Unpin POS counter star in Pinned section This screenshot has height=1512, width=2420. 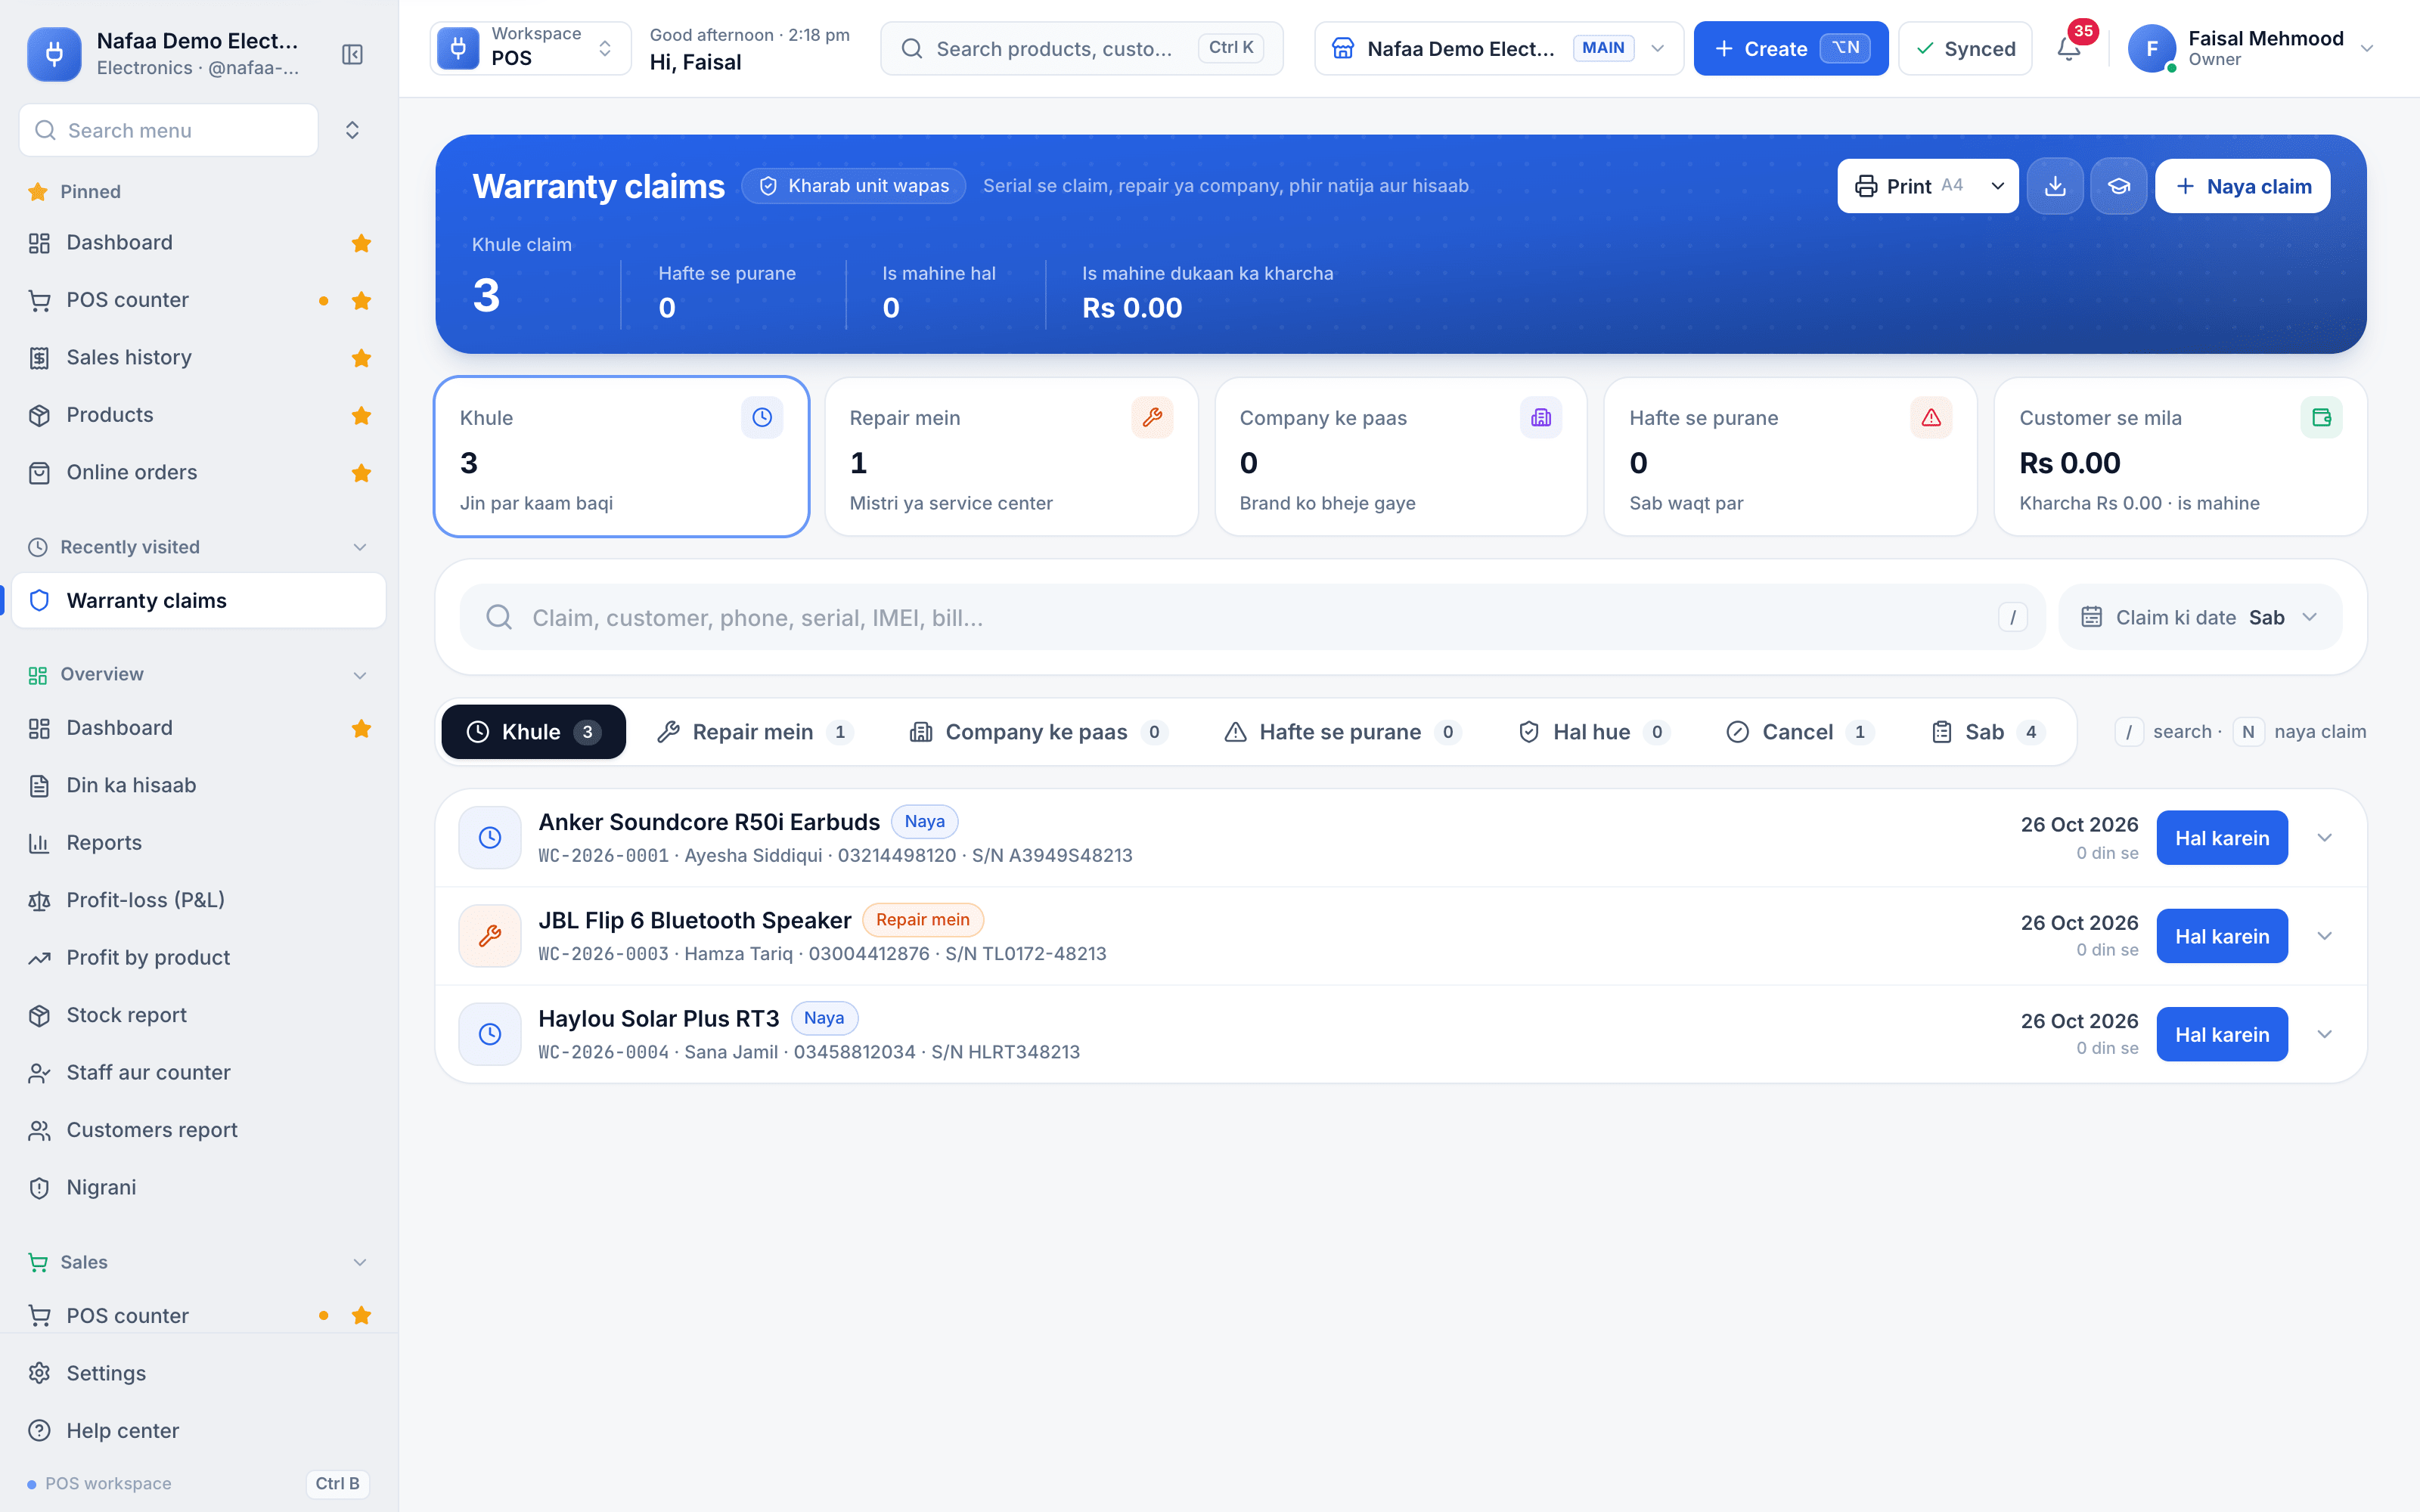pos(361,301)
